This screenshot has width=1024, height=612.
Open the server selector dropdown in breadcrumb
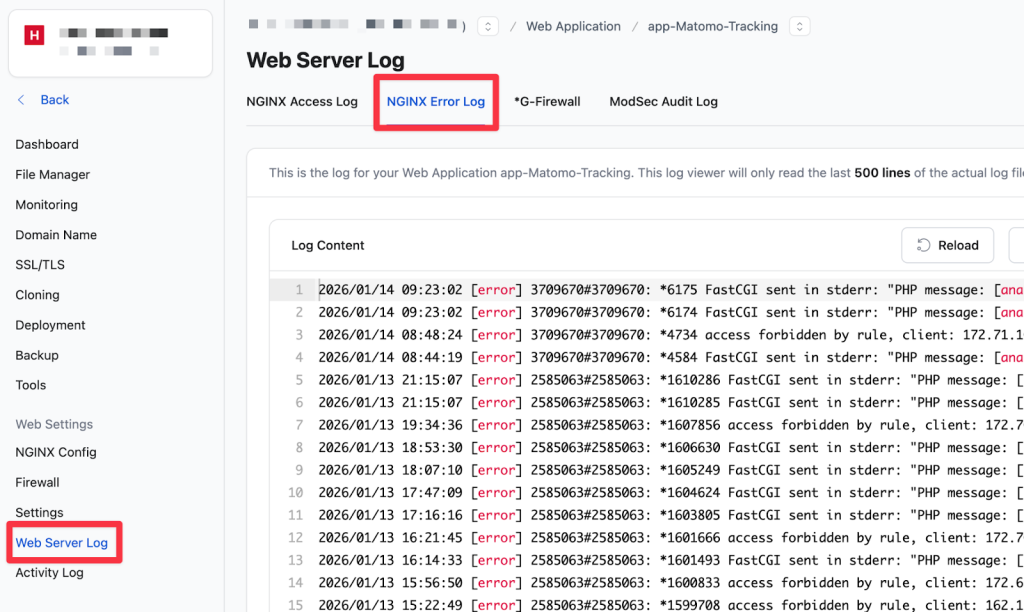(488, 27)
